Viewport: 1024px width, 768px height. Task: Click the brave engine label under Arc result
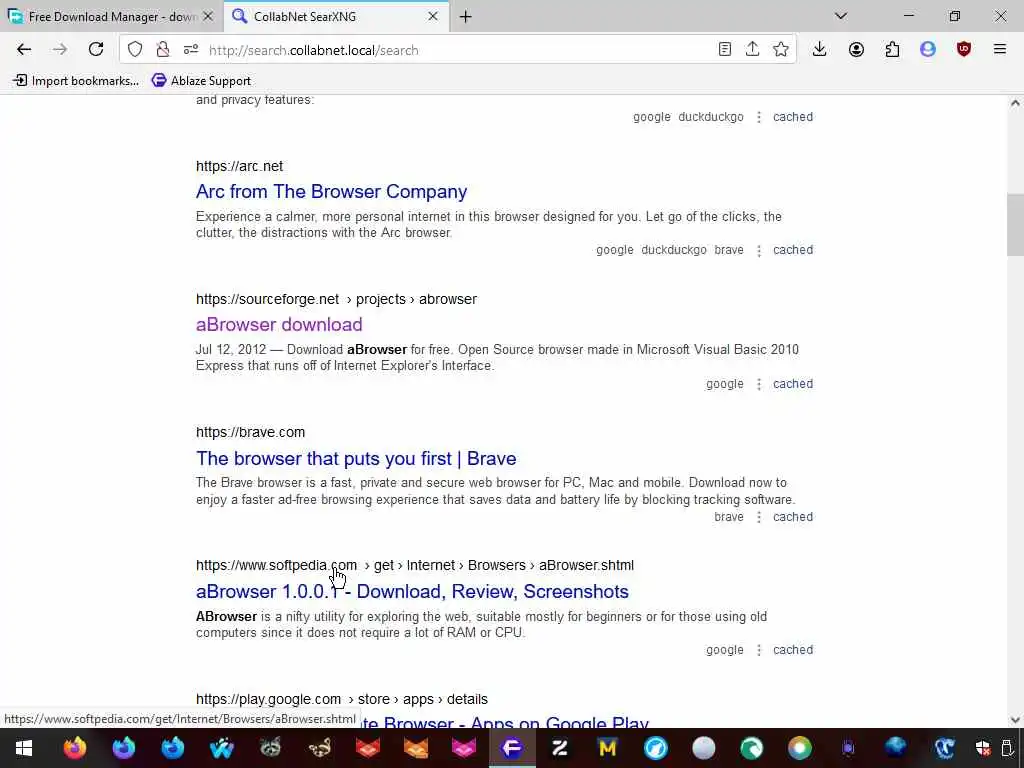[x=729, y=250]
